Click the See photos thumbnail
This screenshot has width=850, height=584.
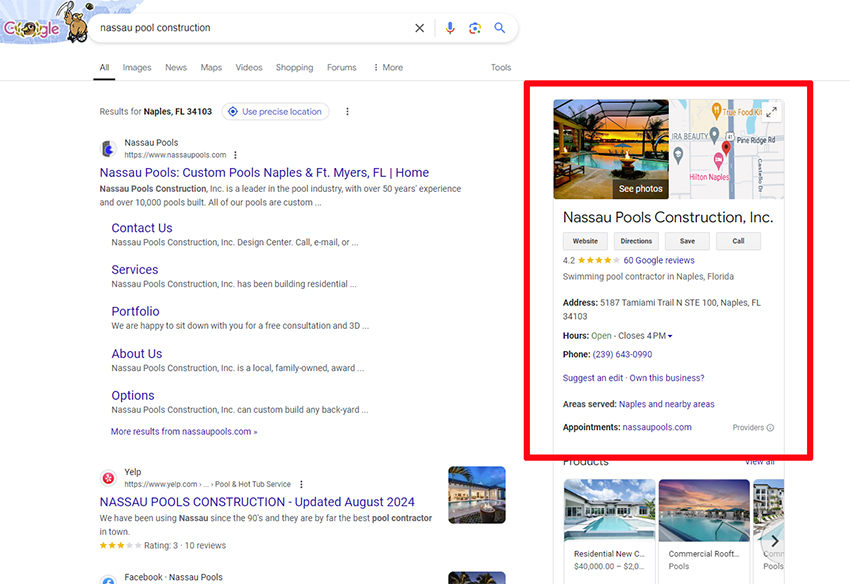(x=611, y=149)
